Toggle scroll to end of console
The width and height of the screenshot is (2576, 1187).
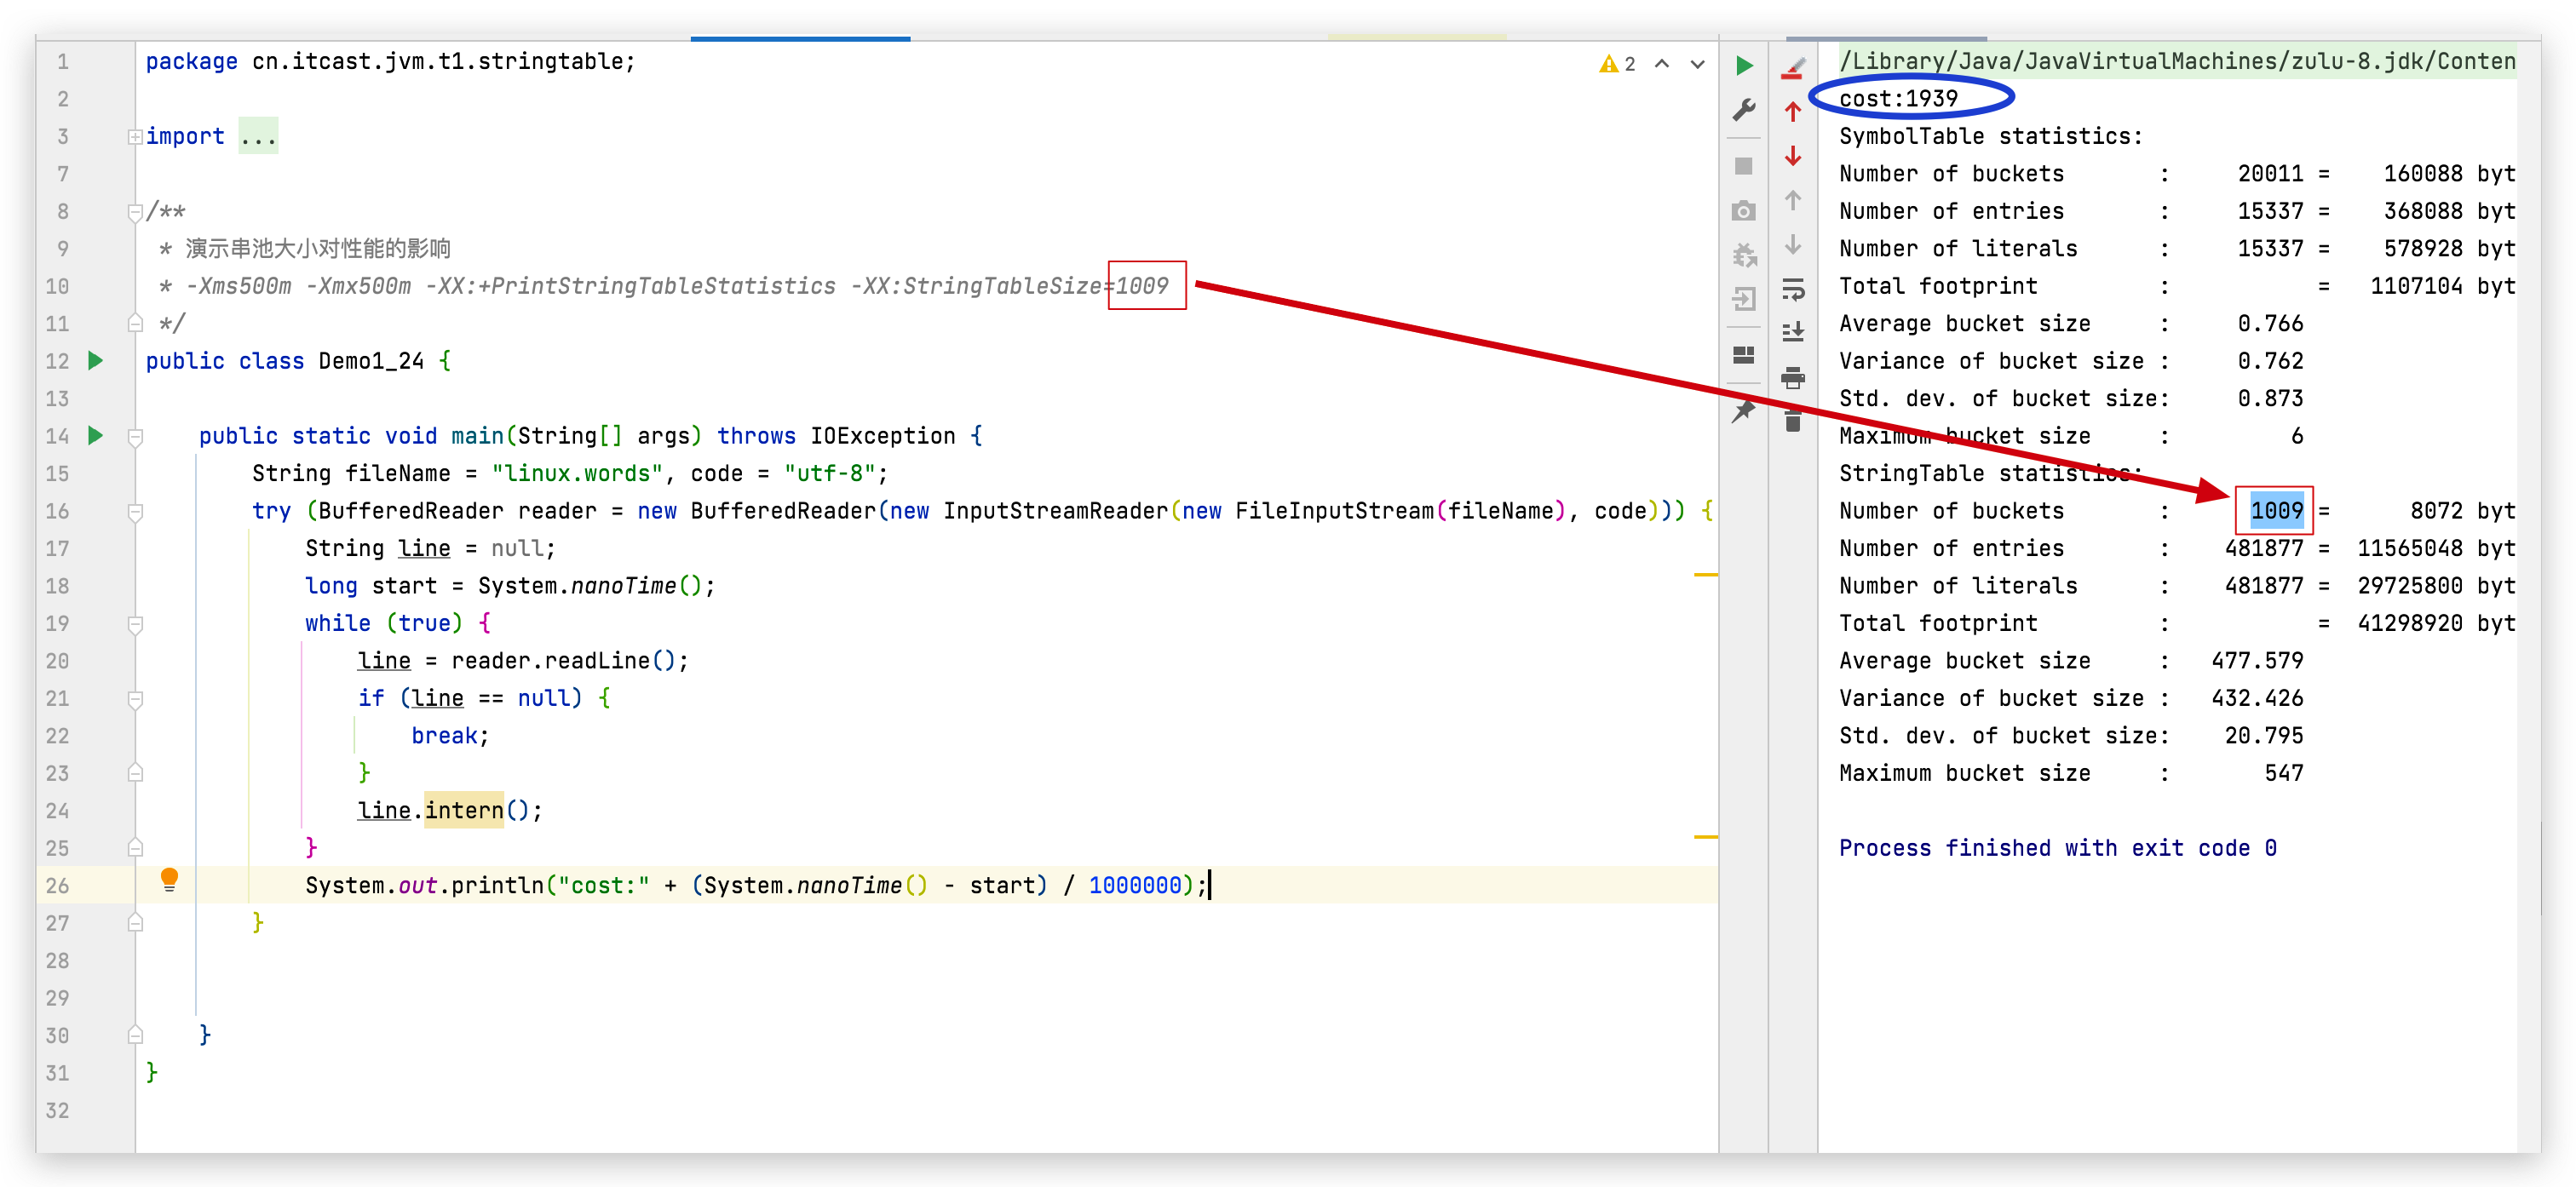coord(1793,332)
